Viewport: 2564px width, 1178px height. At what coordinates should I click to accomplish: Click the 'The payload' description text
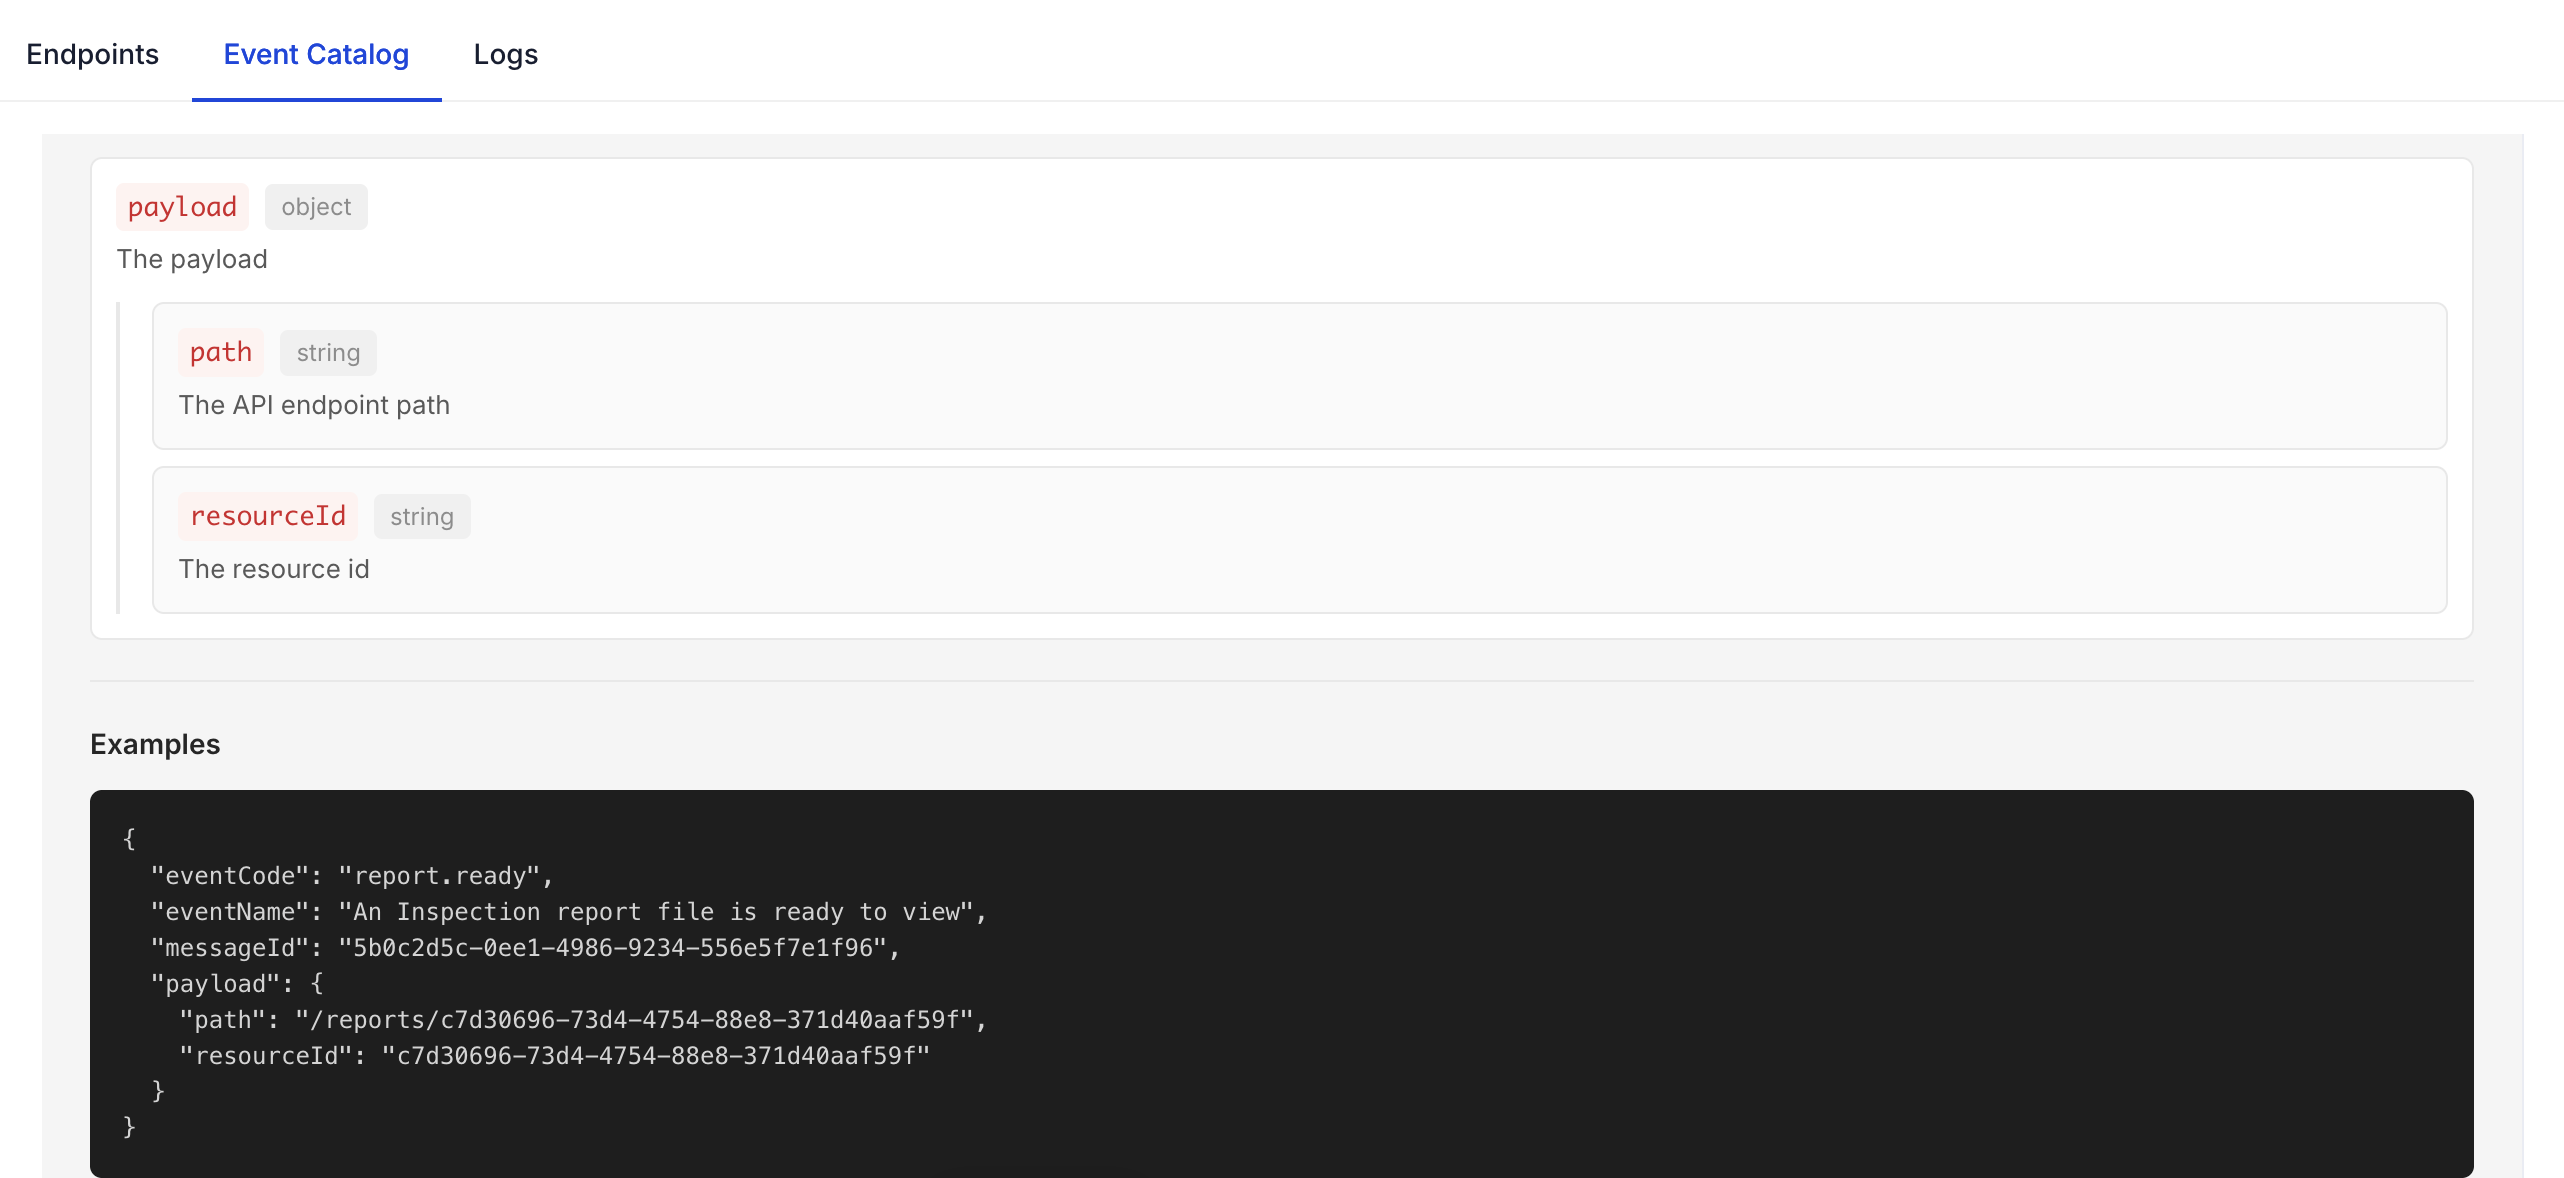tap(192, 259)
